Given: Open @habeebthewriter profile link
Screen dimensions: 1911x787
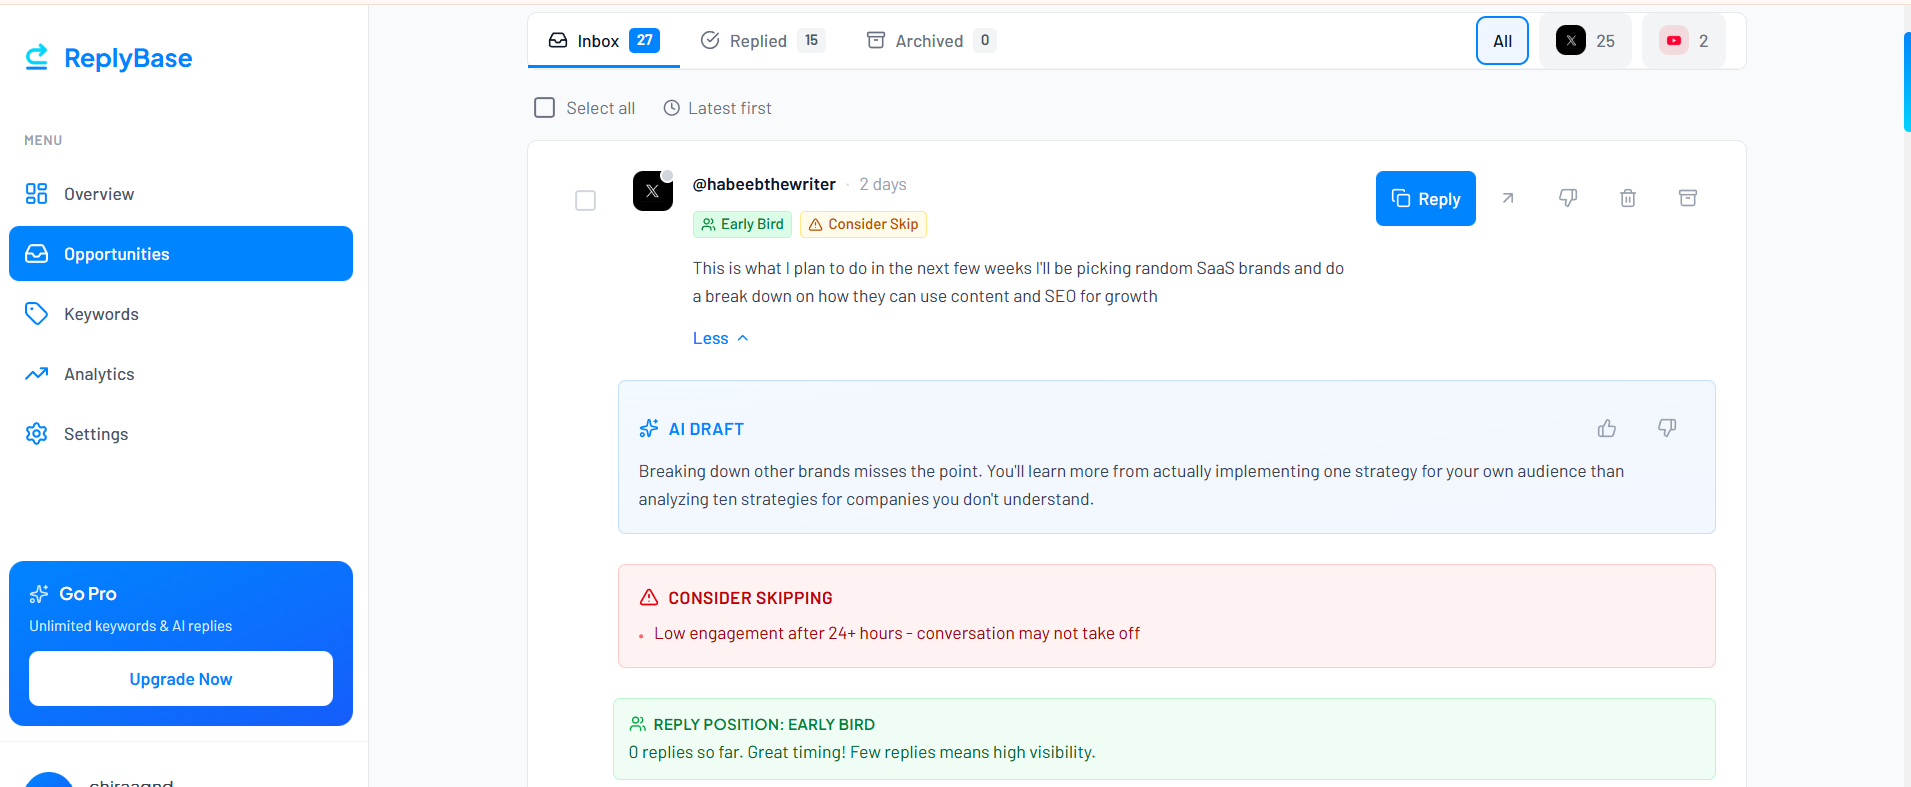Looking at the screenshot, I should [x=764, y=184].
